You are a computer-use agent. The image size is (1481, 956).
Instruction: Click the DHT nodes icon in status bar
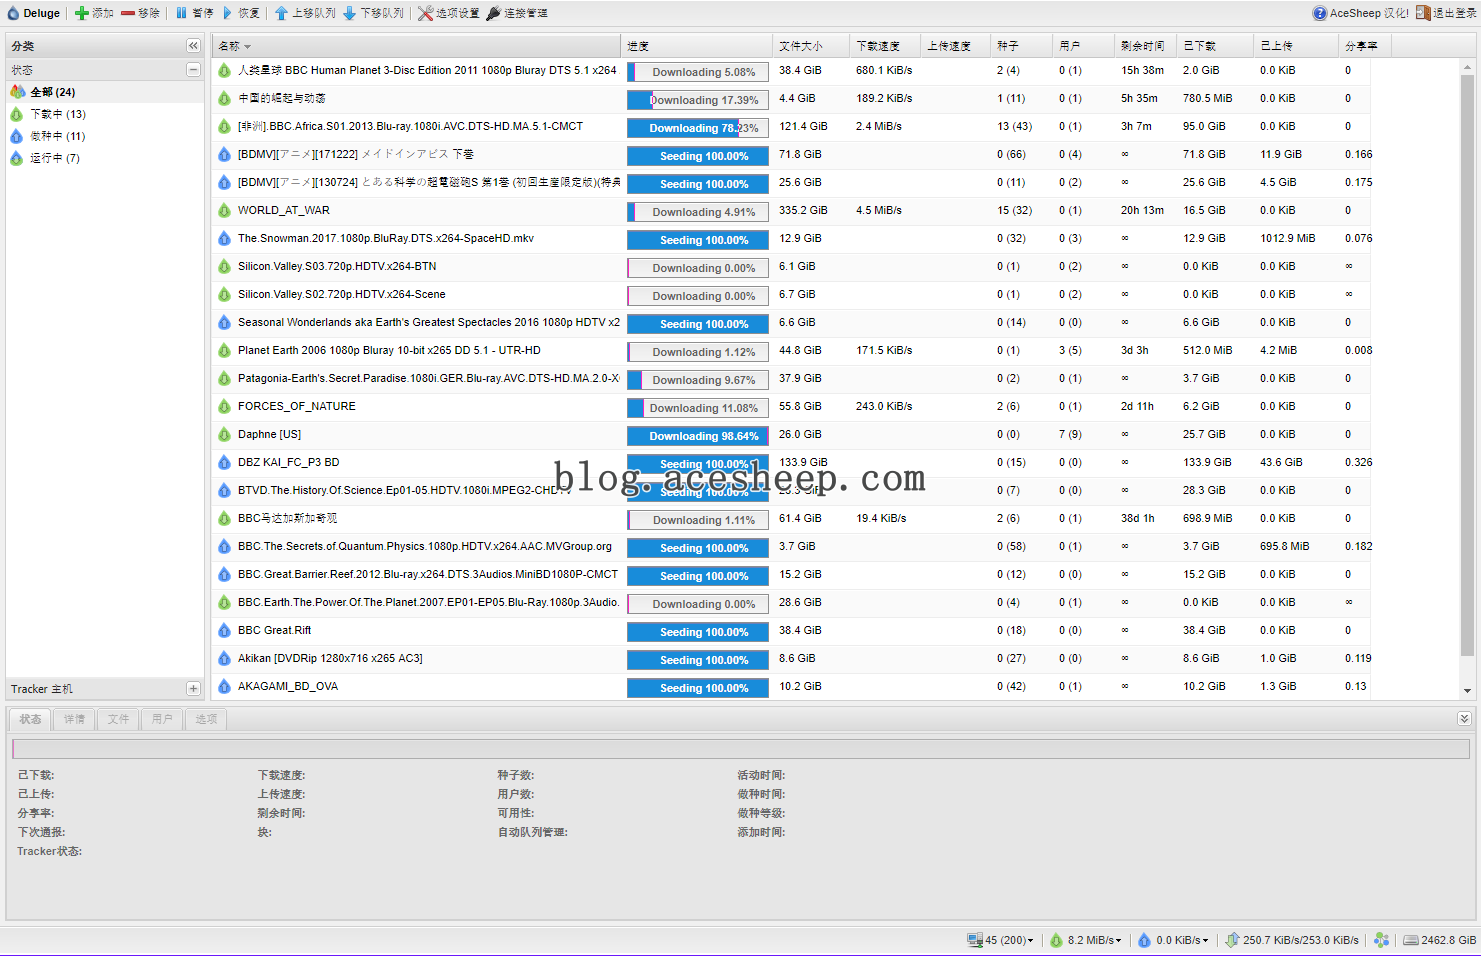[x=1381, y=940]
